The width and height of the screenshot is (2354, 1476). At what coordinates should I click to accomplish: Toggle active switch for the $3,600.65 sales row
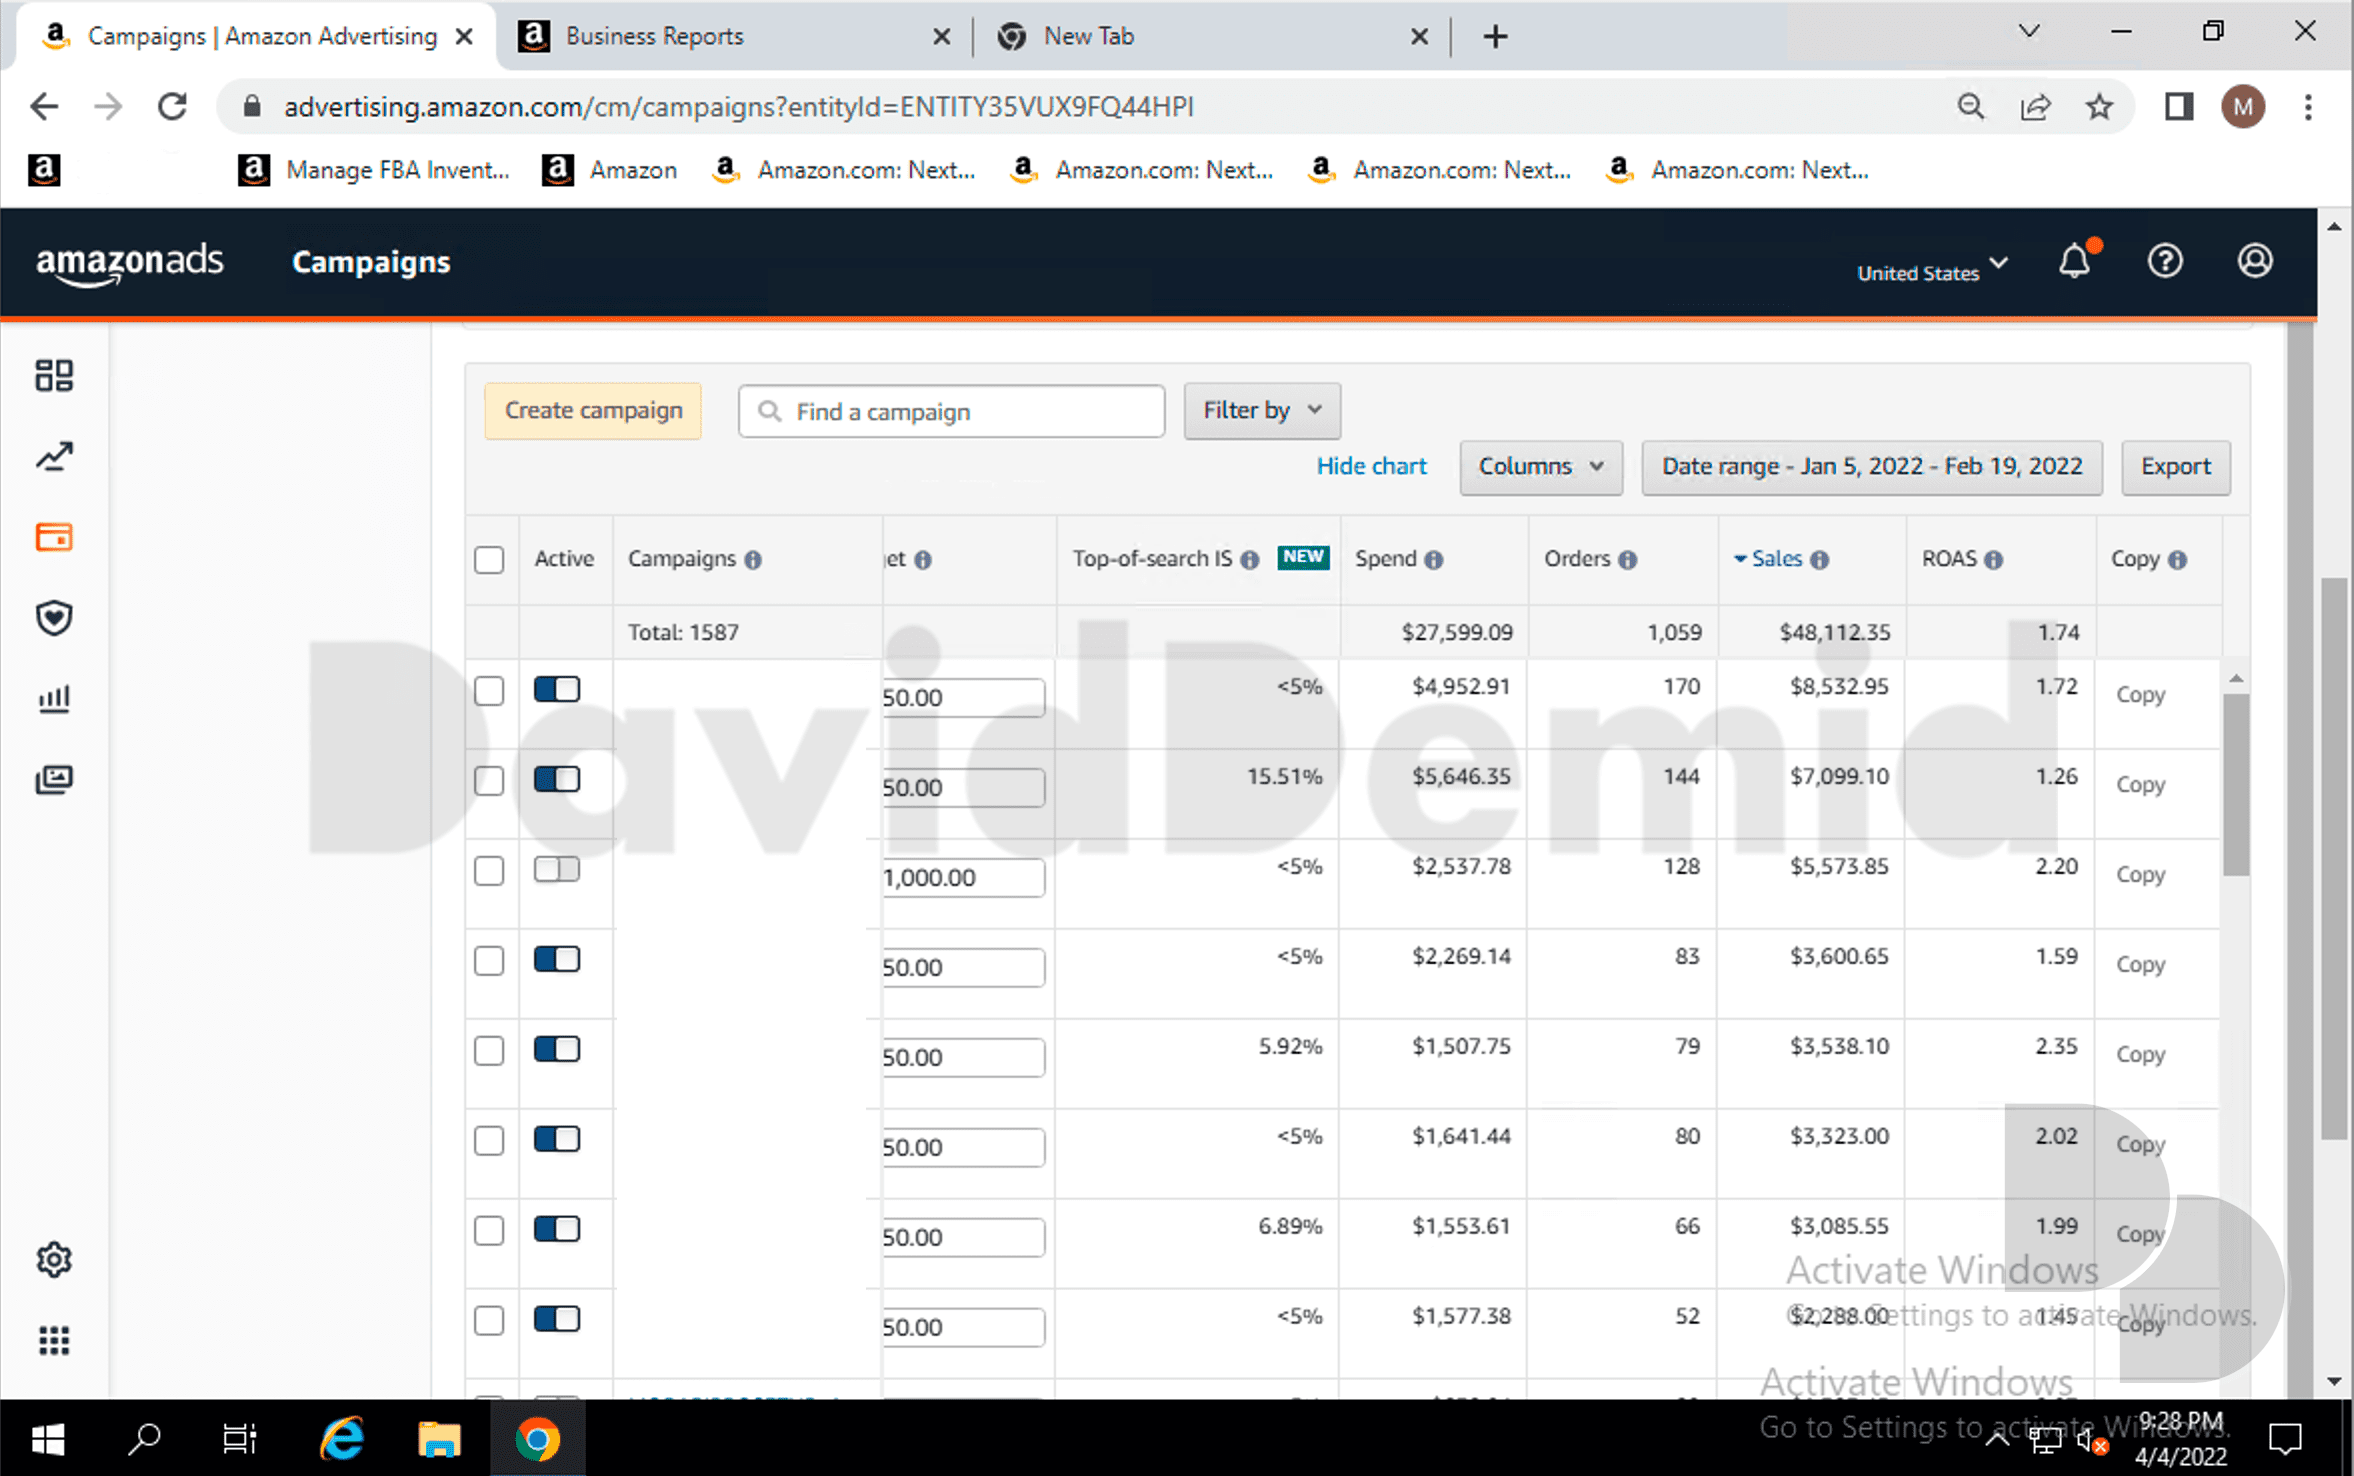click(x=557, y=960)
